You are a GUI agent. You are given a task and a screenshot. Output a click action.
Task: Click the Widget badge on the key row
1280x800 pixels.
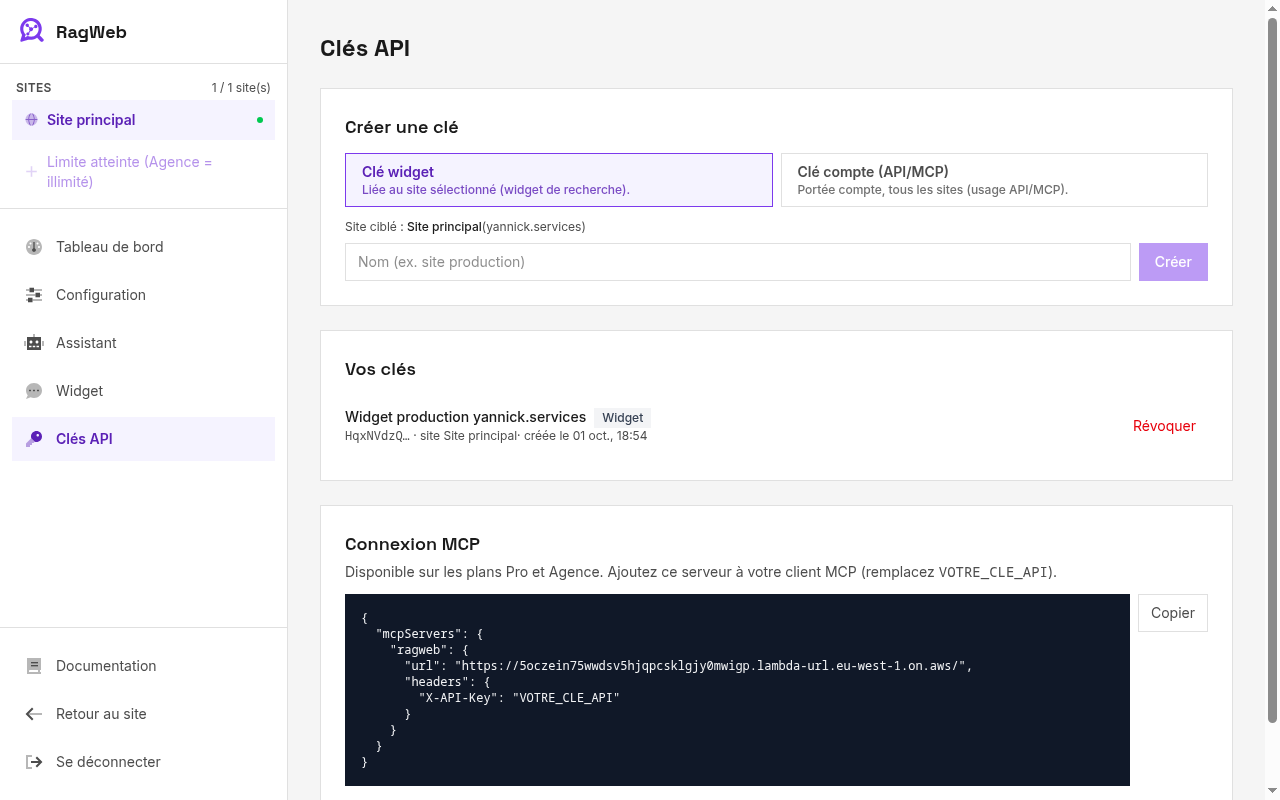point(622,418)
